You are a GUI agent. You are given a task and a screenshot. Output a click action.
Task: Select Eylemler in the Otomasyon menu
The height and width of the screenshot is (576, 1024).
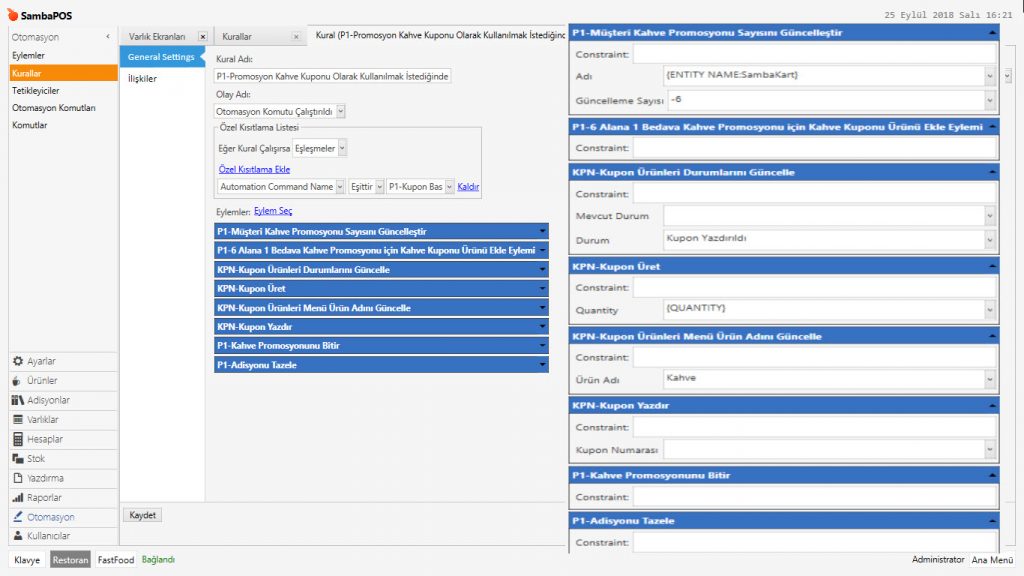pyautogui.click(x=29, y=55)
